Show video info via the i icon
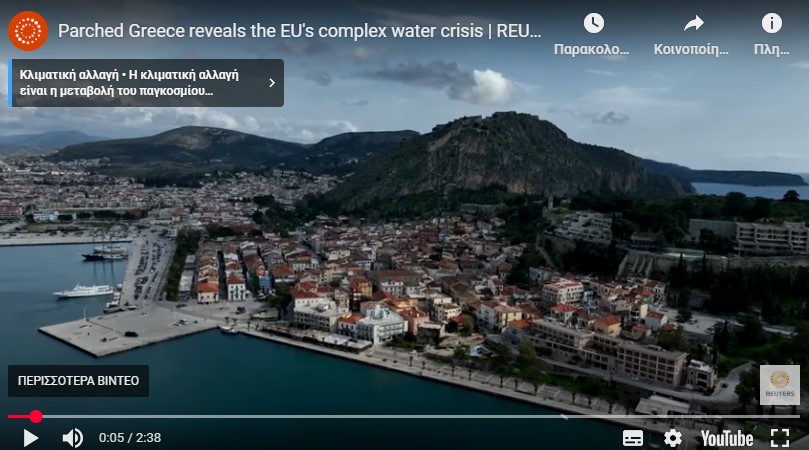The height and width of the screenshot is (450, 809). click(x=771, y=23)
